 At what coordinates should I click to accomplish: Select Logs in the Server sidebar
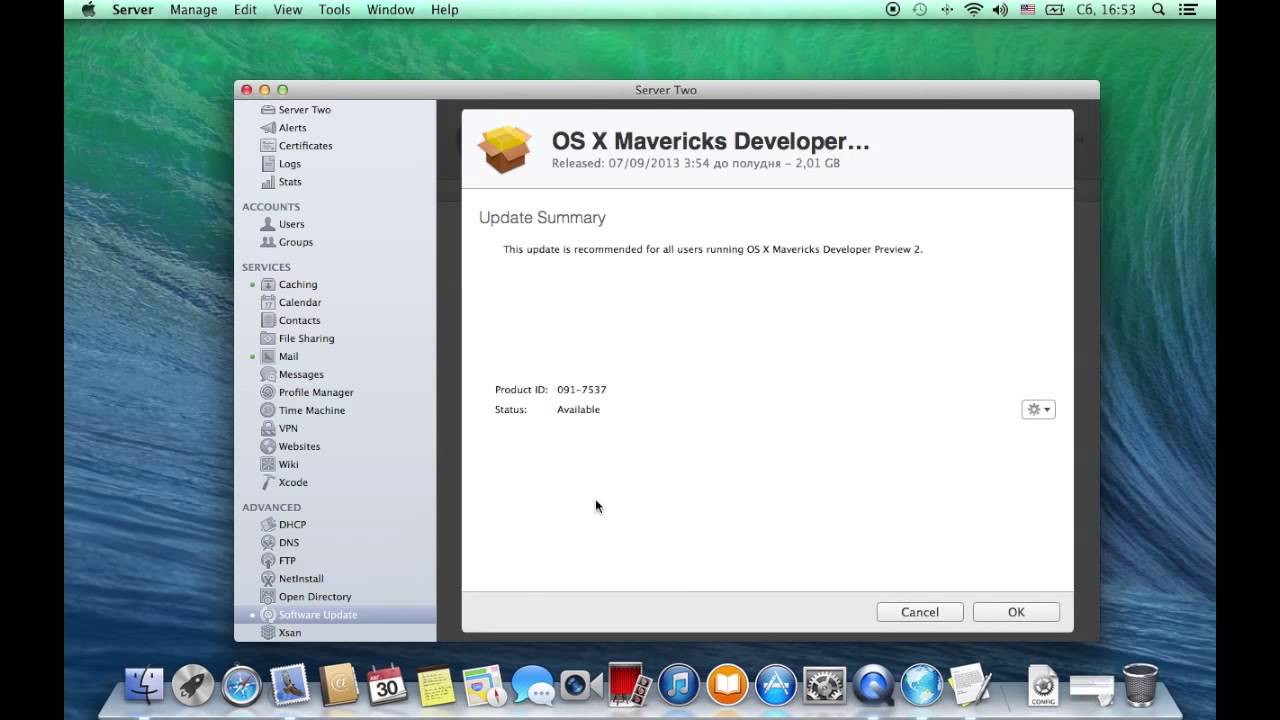coord(281,164)
